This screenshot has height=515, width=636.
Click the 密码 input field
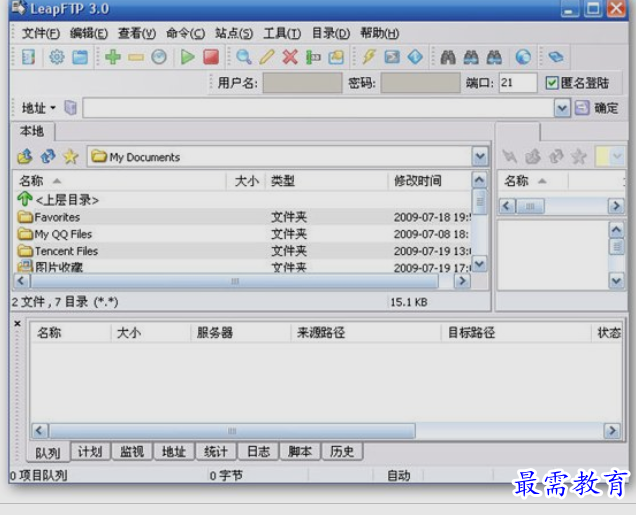[420, 83]
